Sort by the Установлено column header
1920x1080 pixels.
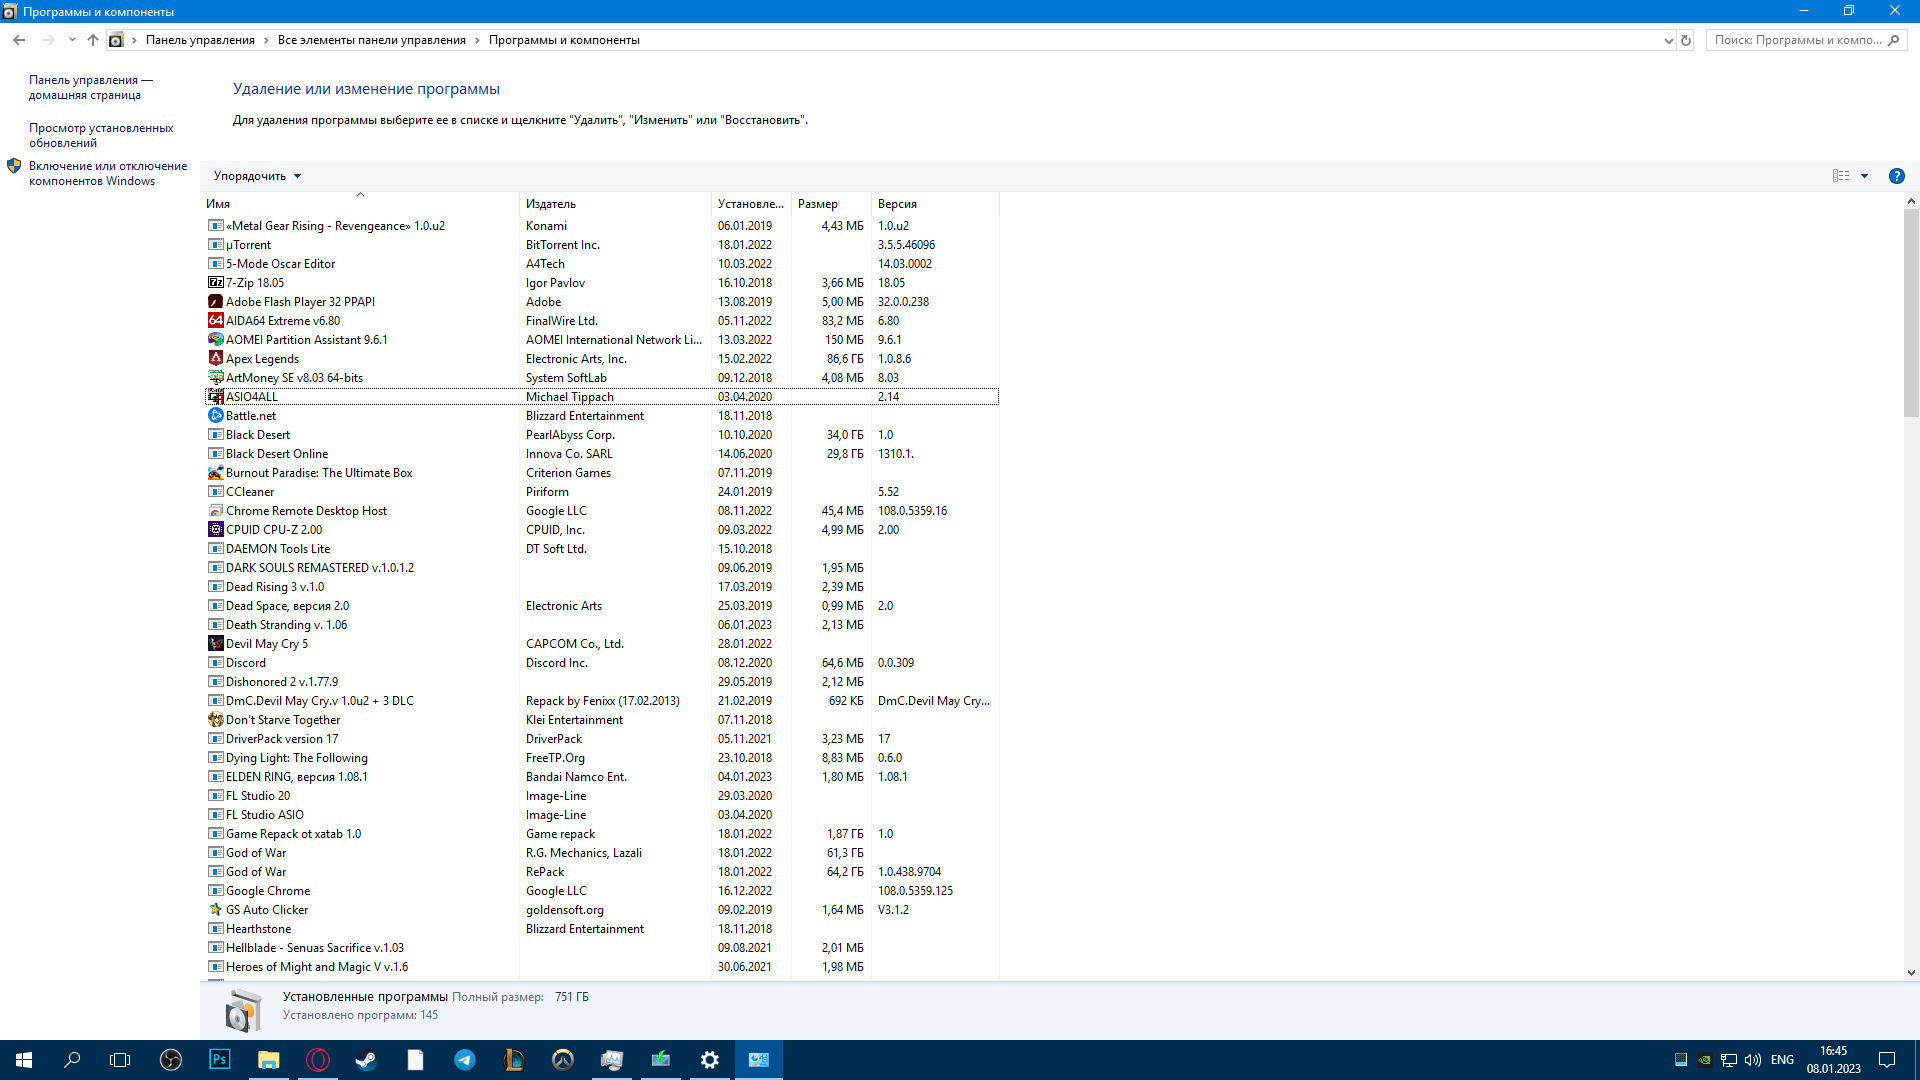click(751, 204)
